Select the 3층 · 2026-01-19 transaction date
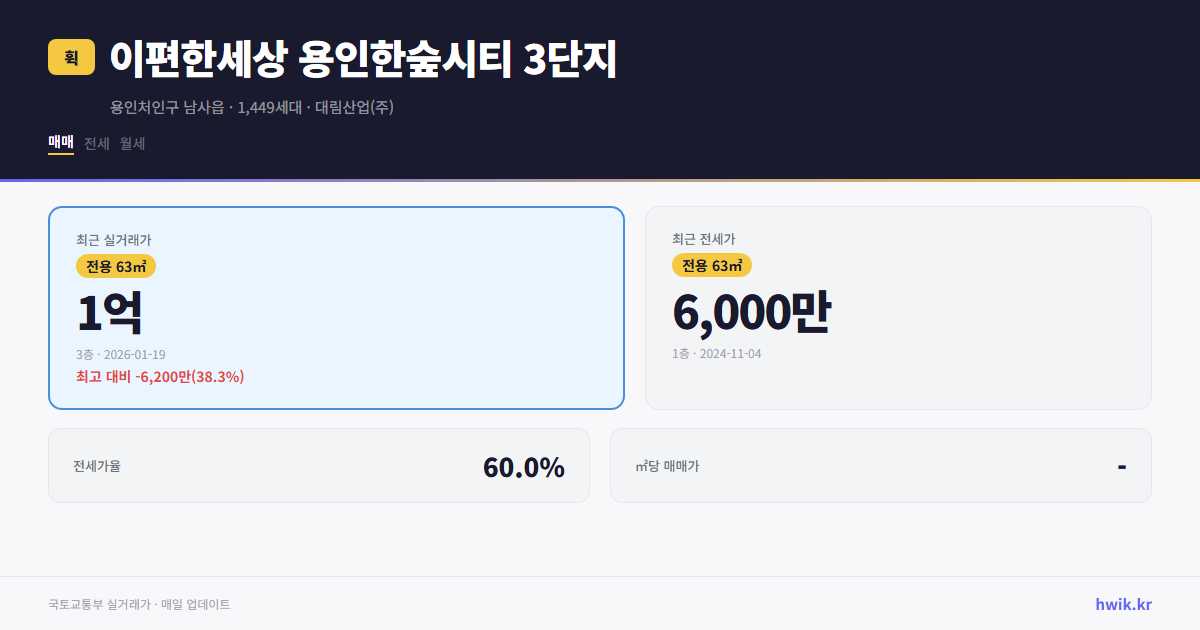 click(120, 353)
